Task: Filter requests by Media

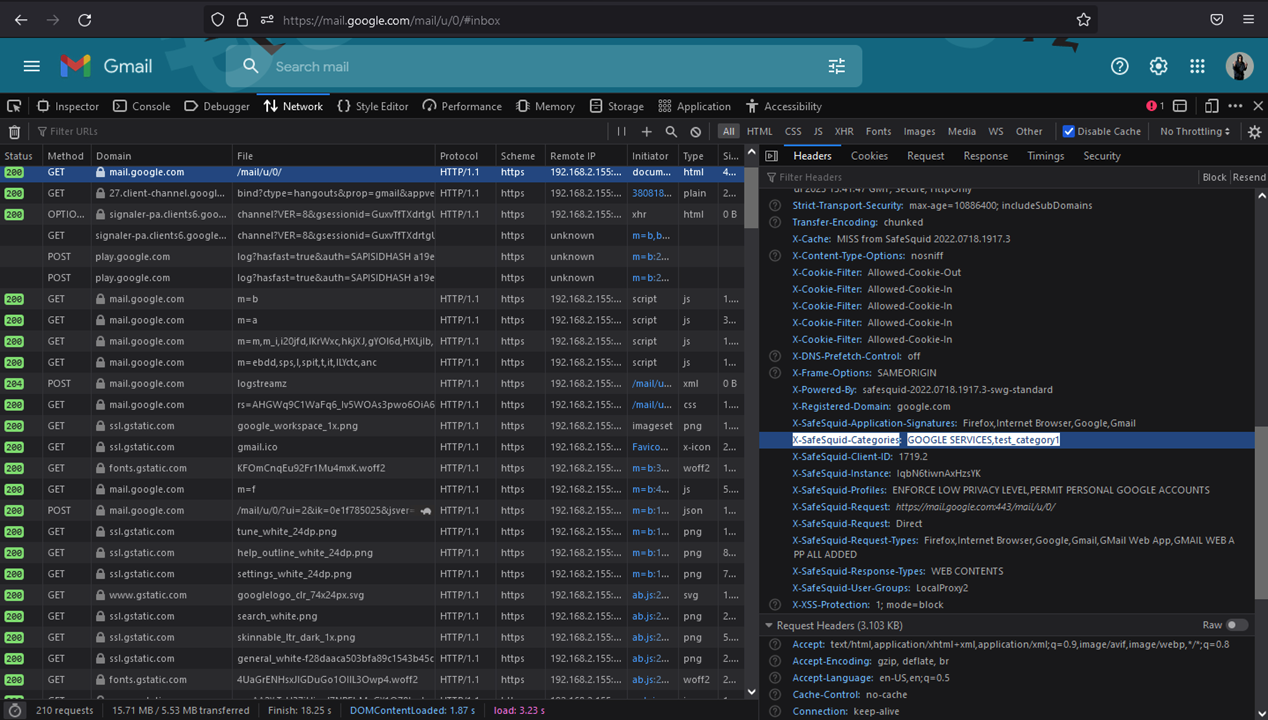Action: [x=961, y=131]
